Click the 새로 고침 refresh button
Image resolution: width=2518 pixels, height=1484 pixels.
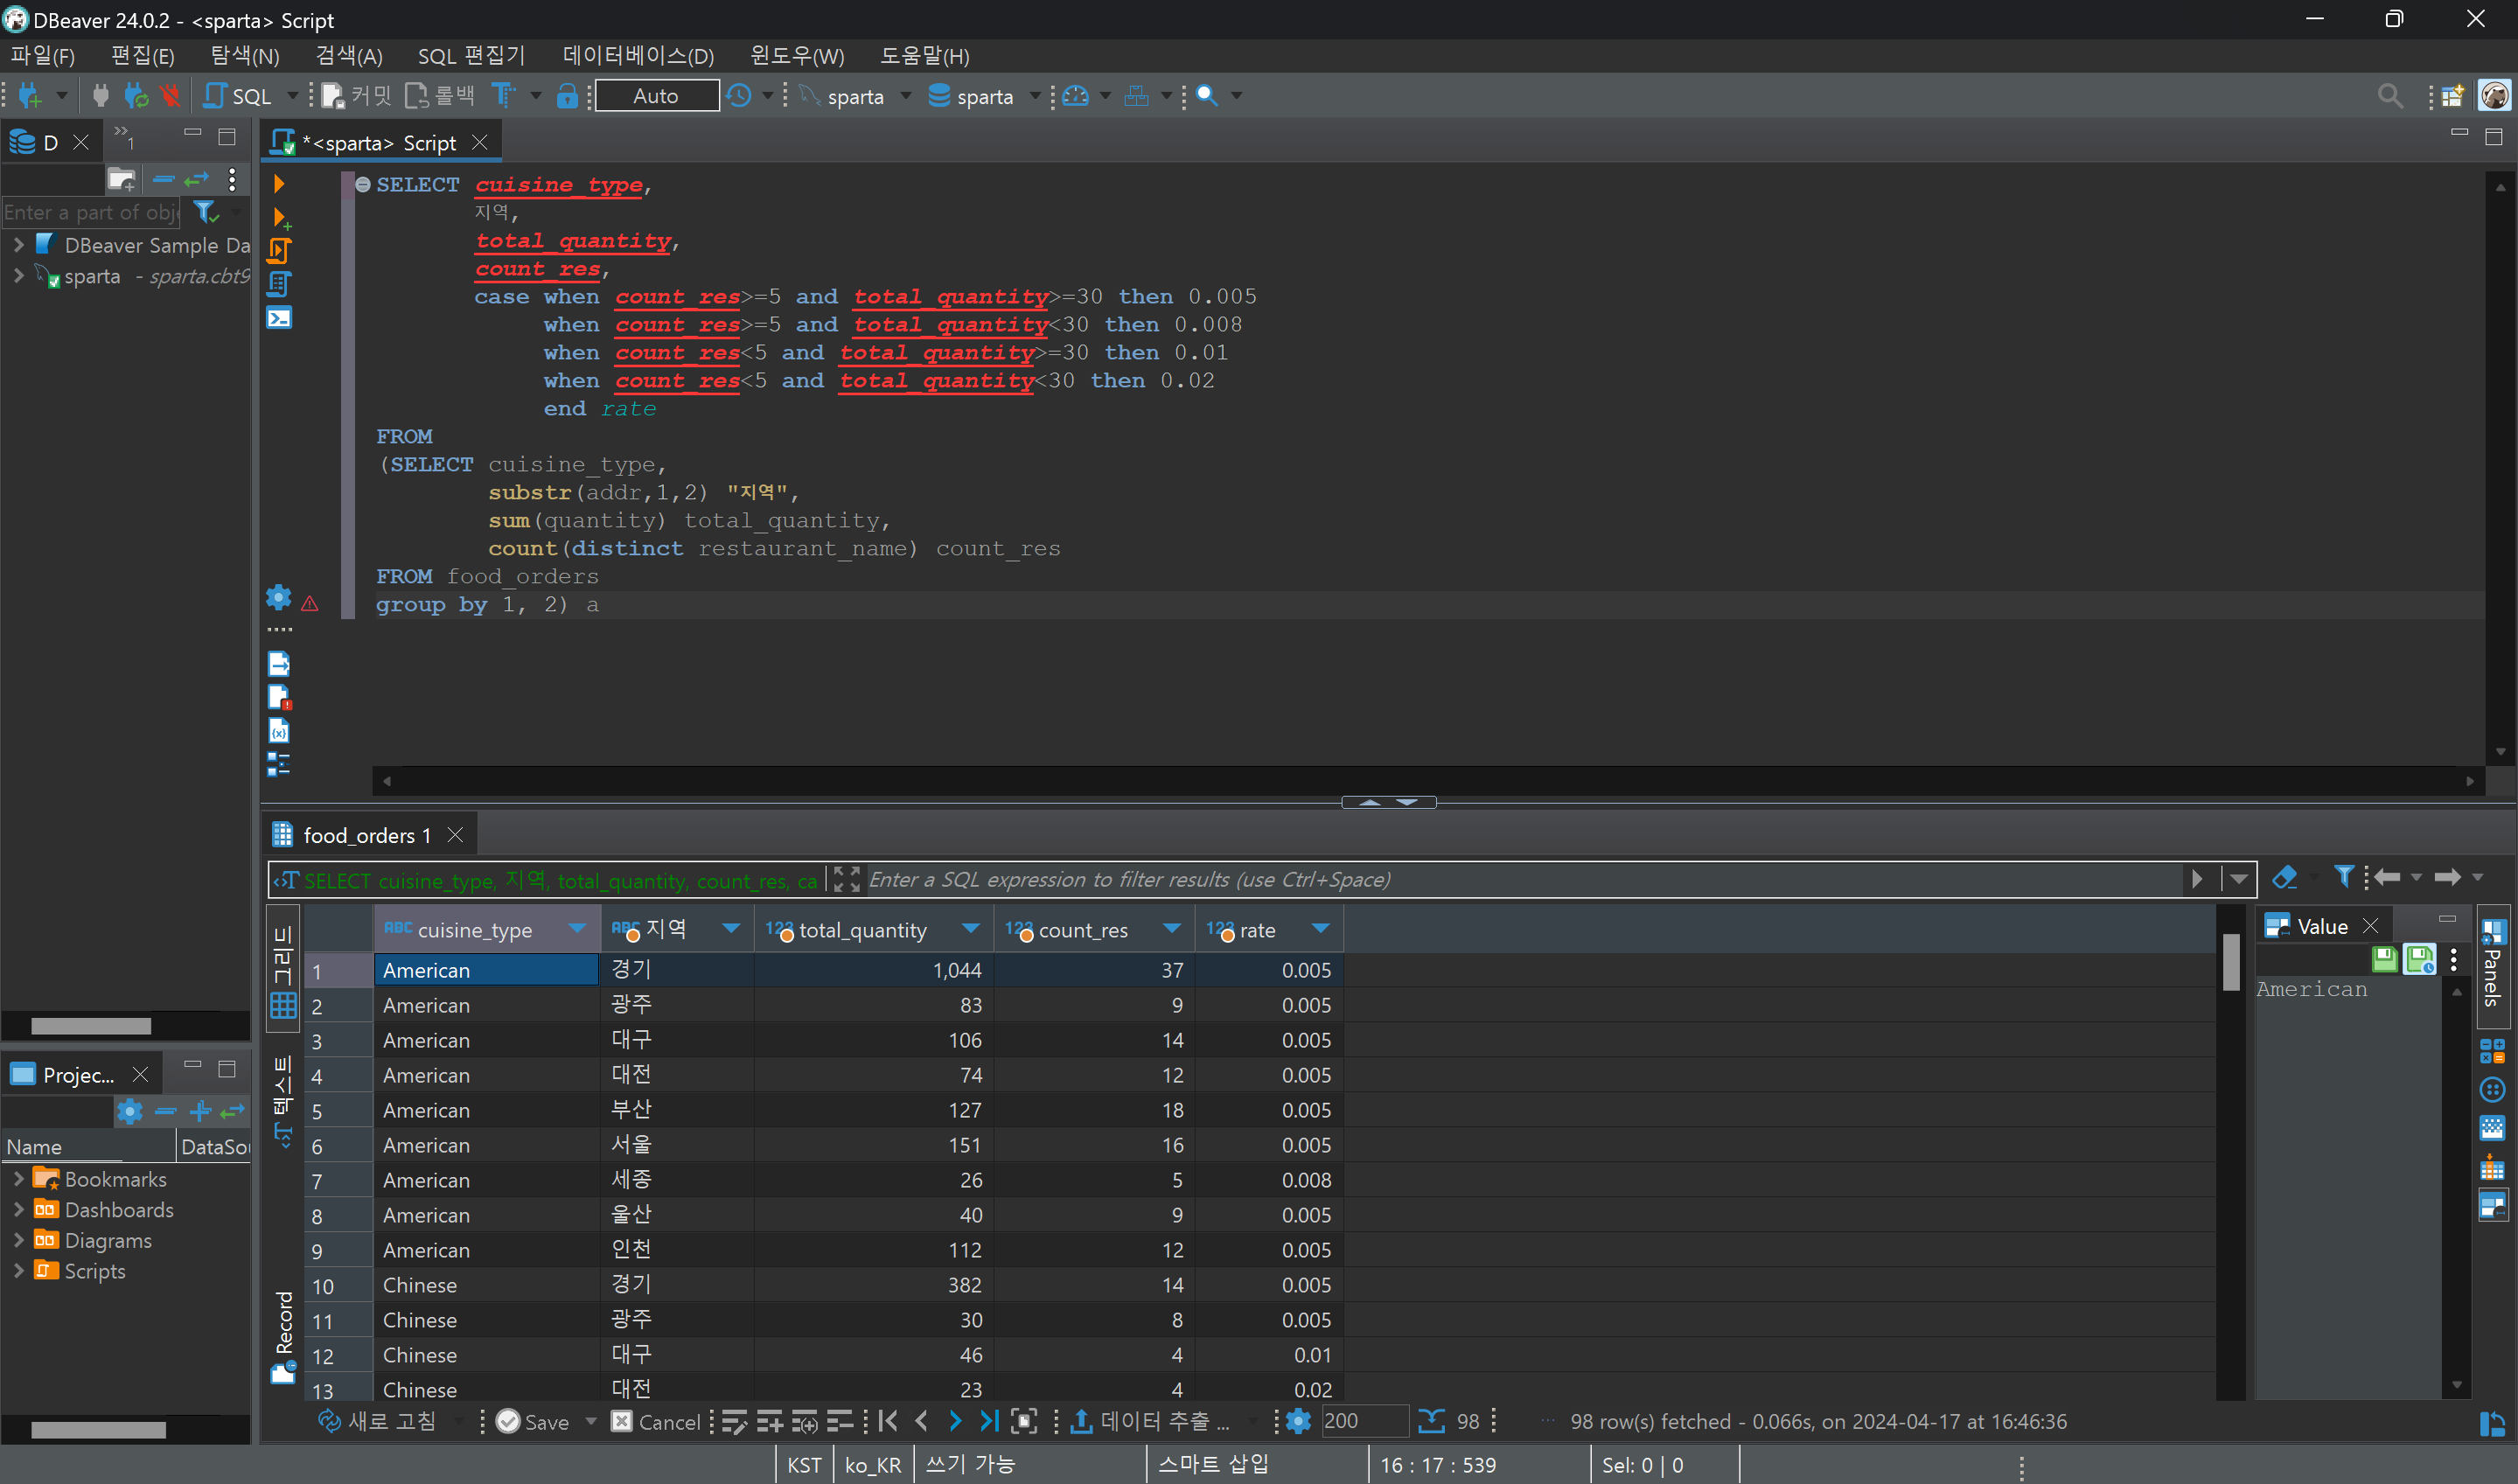pos(377,1421)
